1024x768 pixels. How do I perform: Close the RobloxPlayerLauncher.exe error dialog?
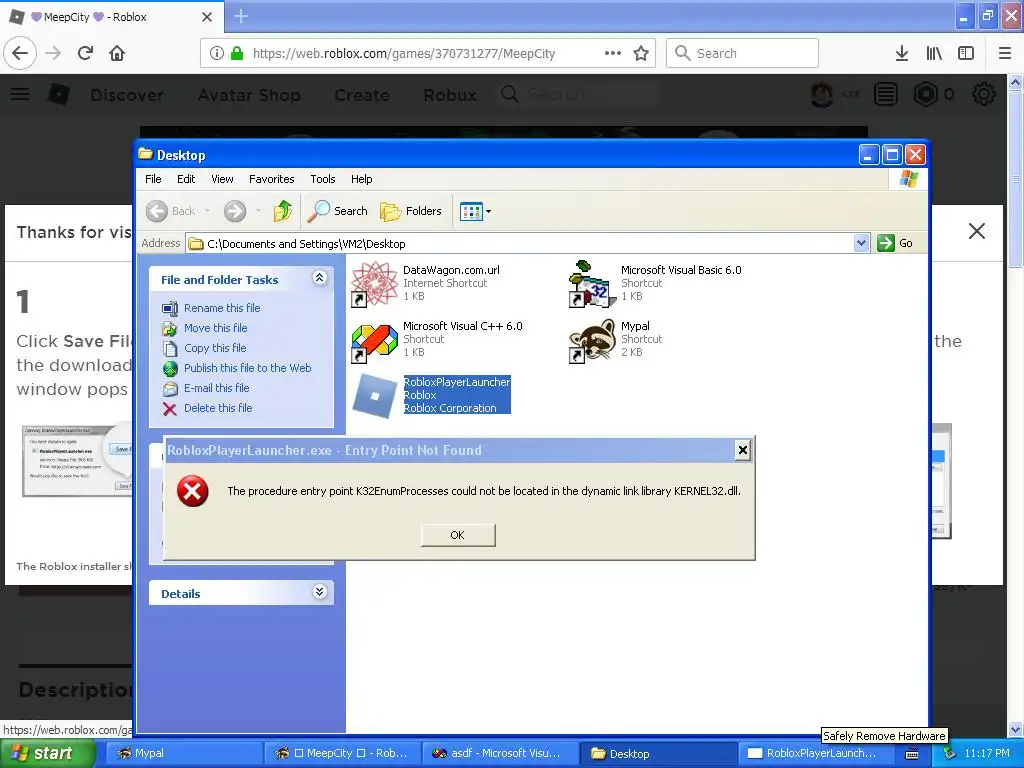tap(743, 450)
